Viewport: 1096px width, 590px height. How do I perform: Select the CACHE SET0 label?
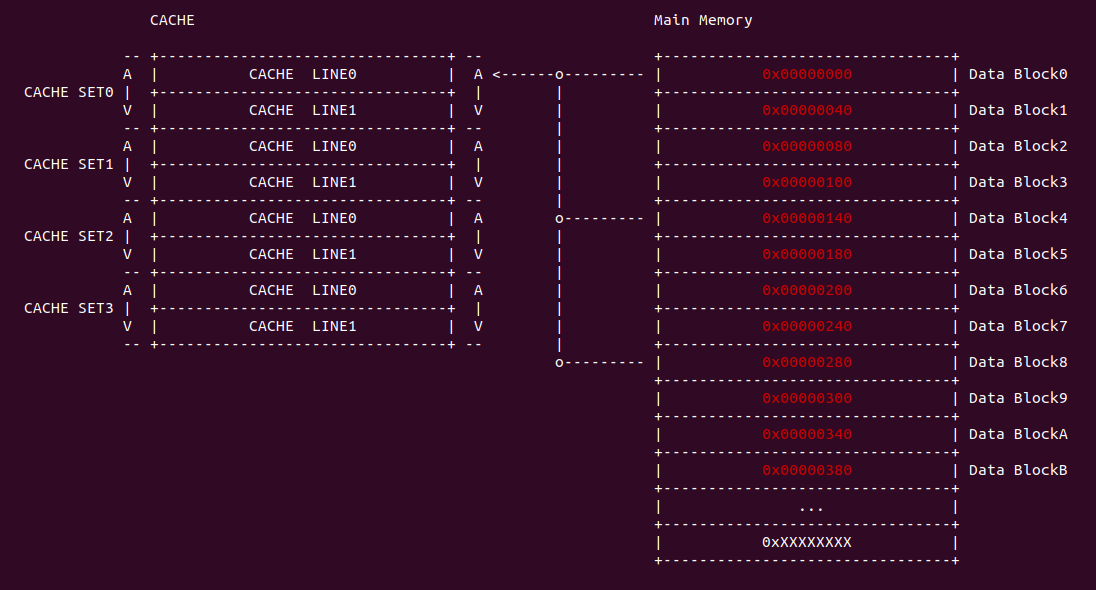coord(68,92)
